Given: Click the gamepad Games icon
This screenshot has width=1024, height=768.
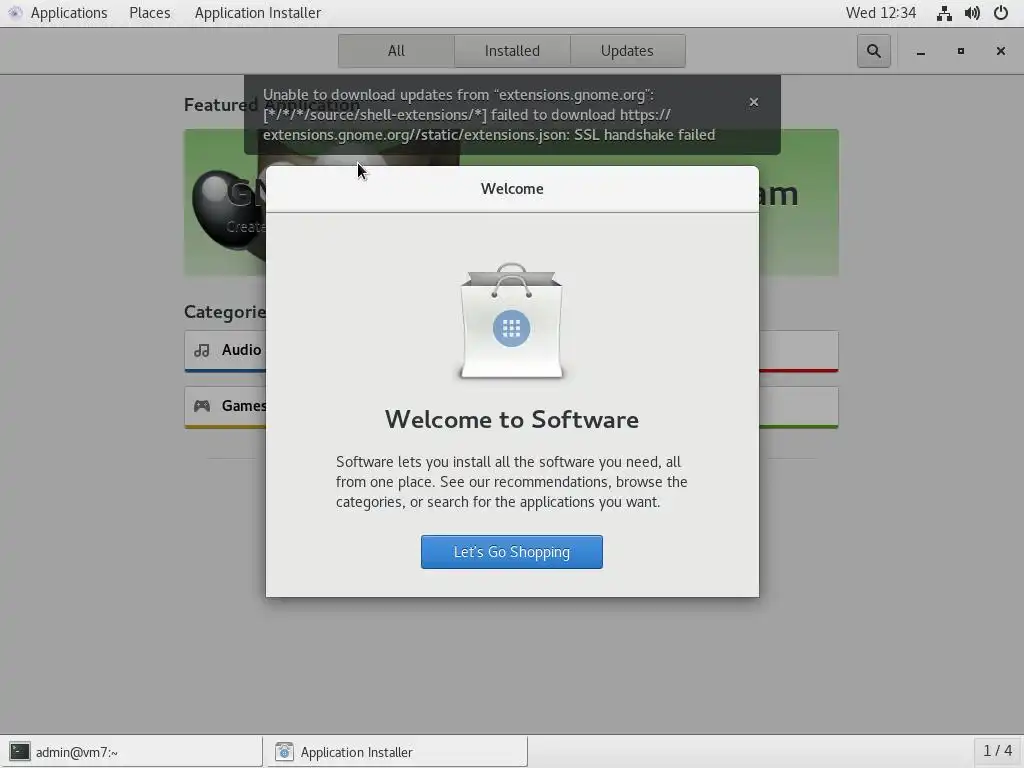Looking at the screenshot, I should 202,406.
